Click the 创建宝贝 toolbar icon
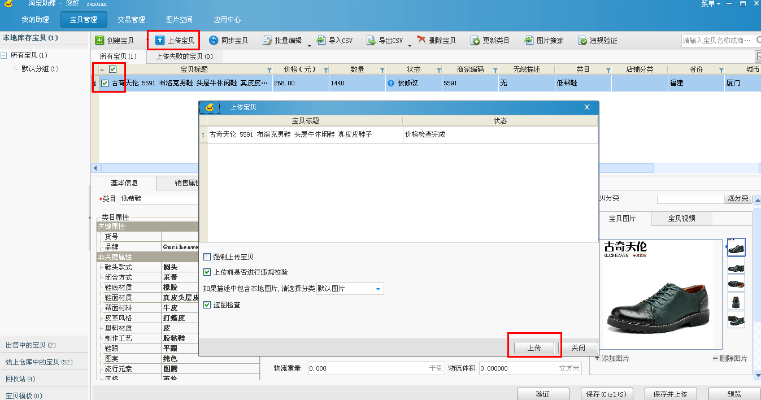 coord(99,40)
